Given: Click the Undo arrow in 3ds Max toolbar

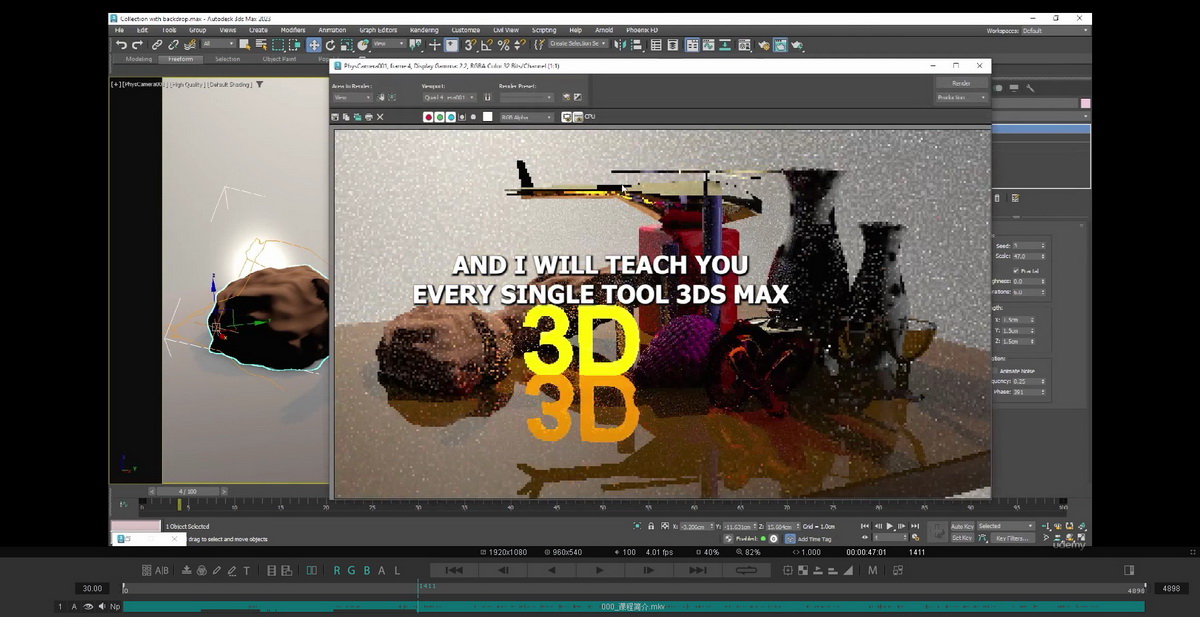Looking at the screenshot, I should pos(121,44).
